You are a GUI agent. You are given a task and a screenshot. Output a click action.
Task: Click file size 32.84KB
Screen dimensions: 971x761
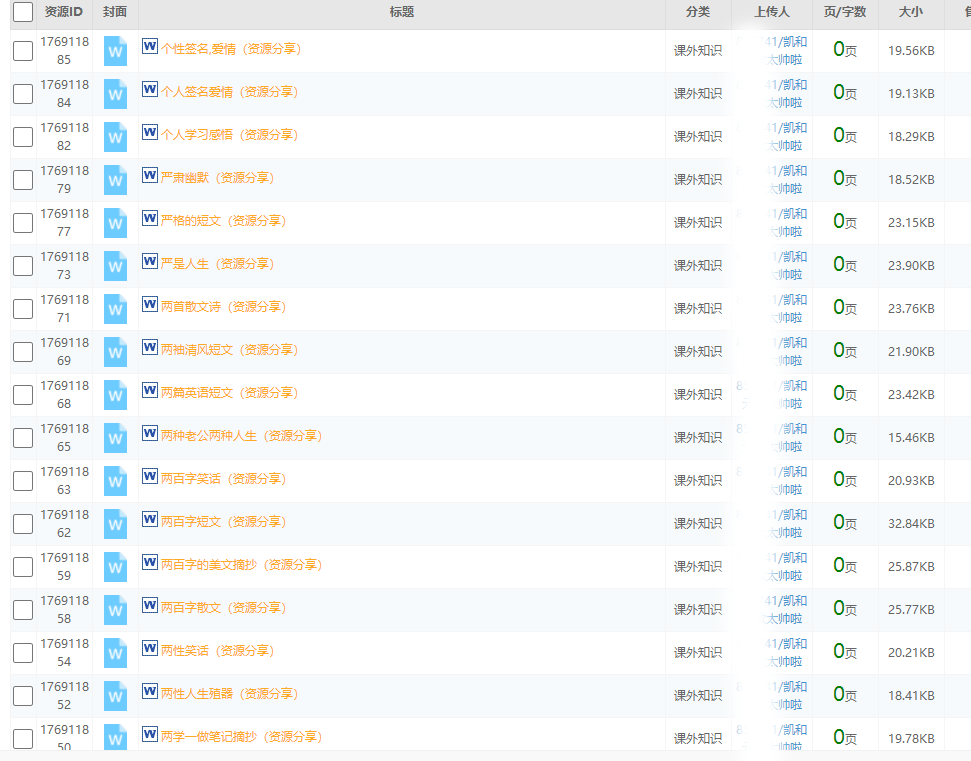911,524
